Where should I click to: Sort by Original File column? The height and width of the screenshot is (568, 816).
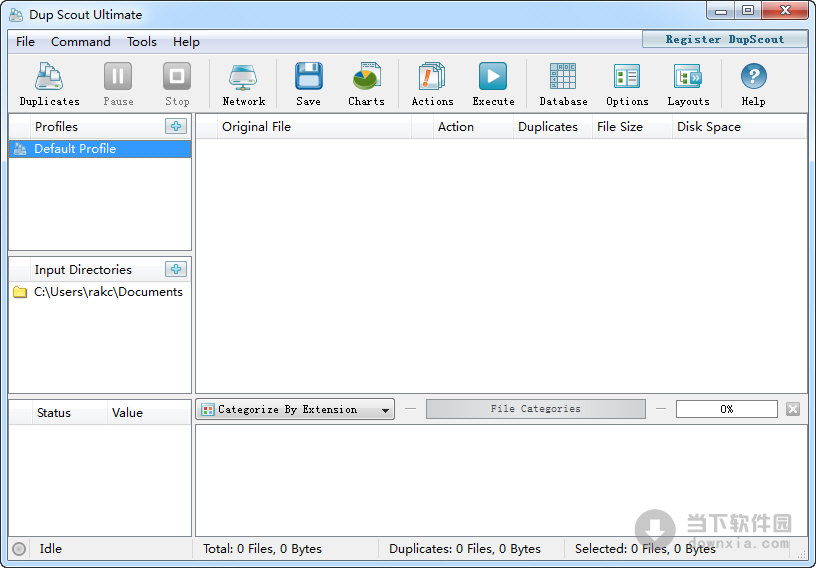click(x=314, y=127)
